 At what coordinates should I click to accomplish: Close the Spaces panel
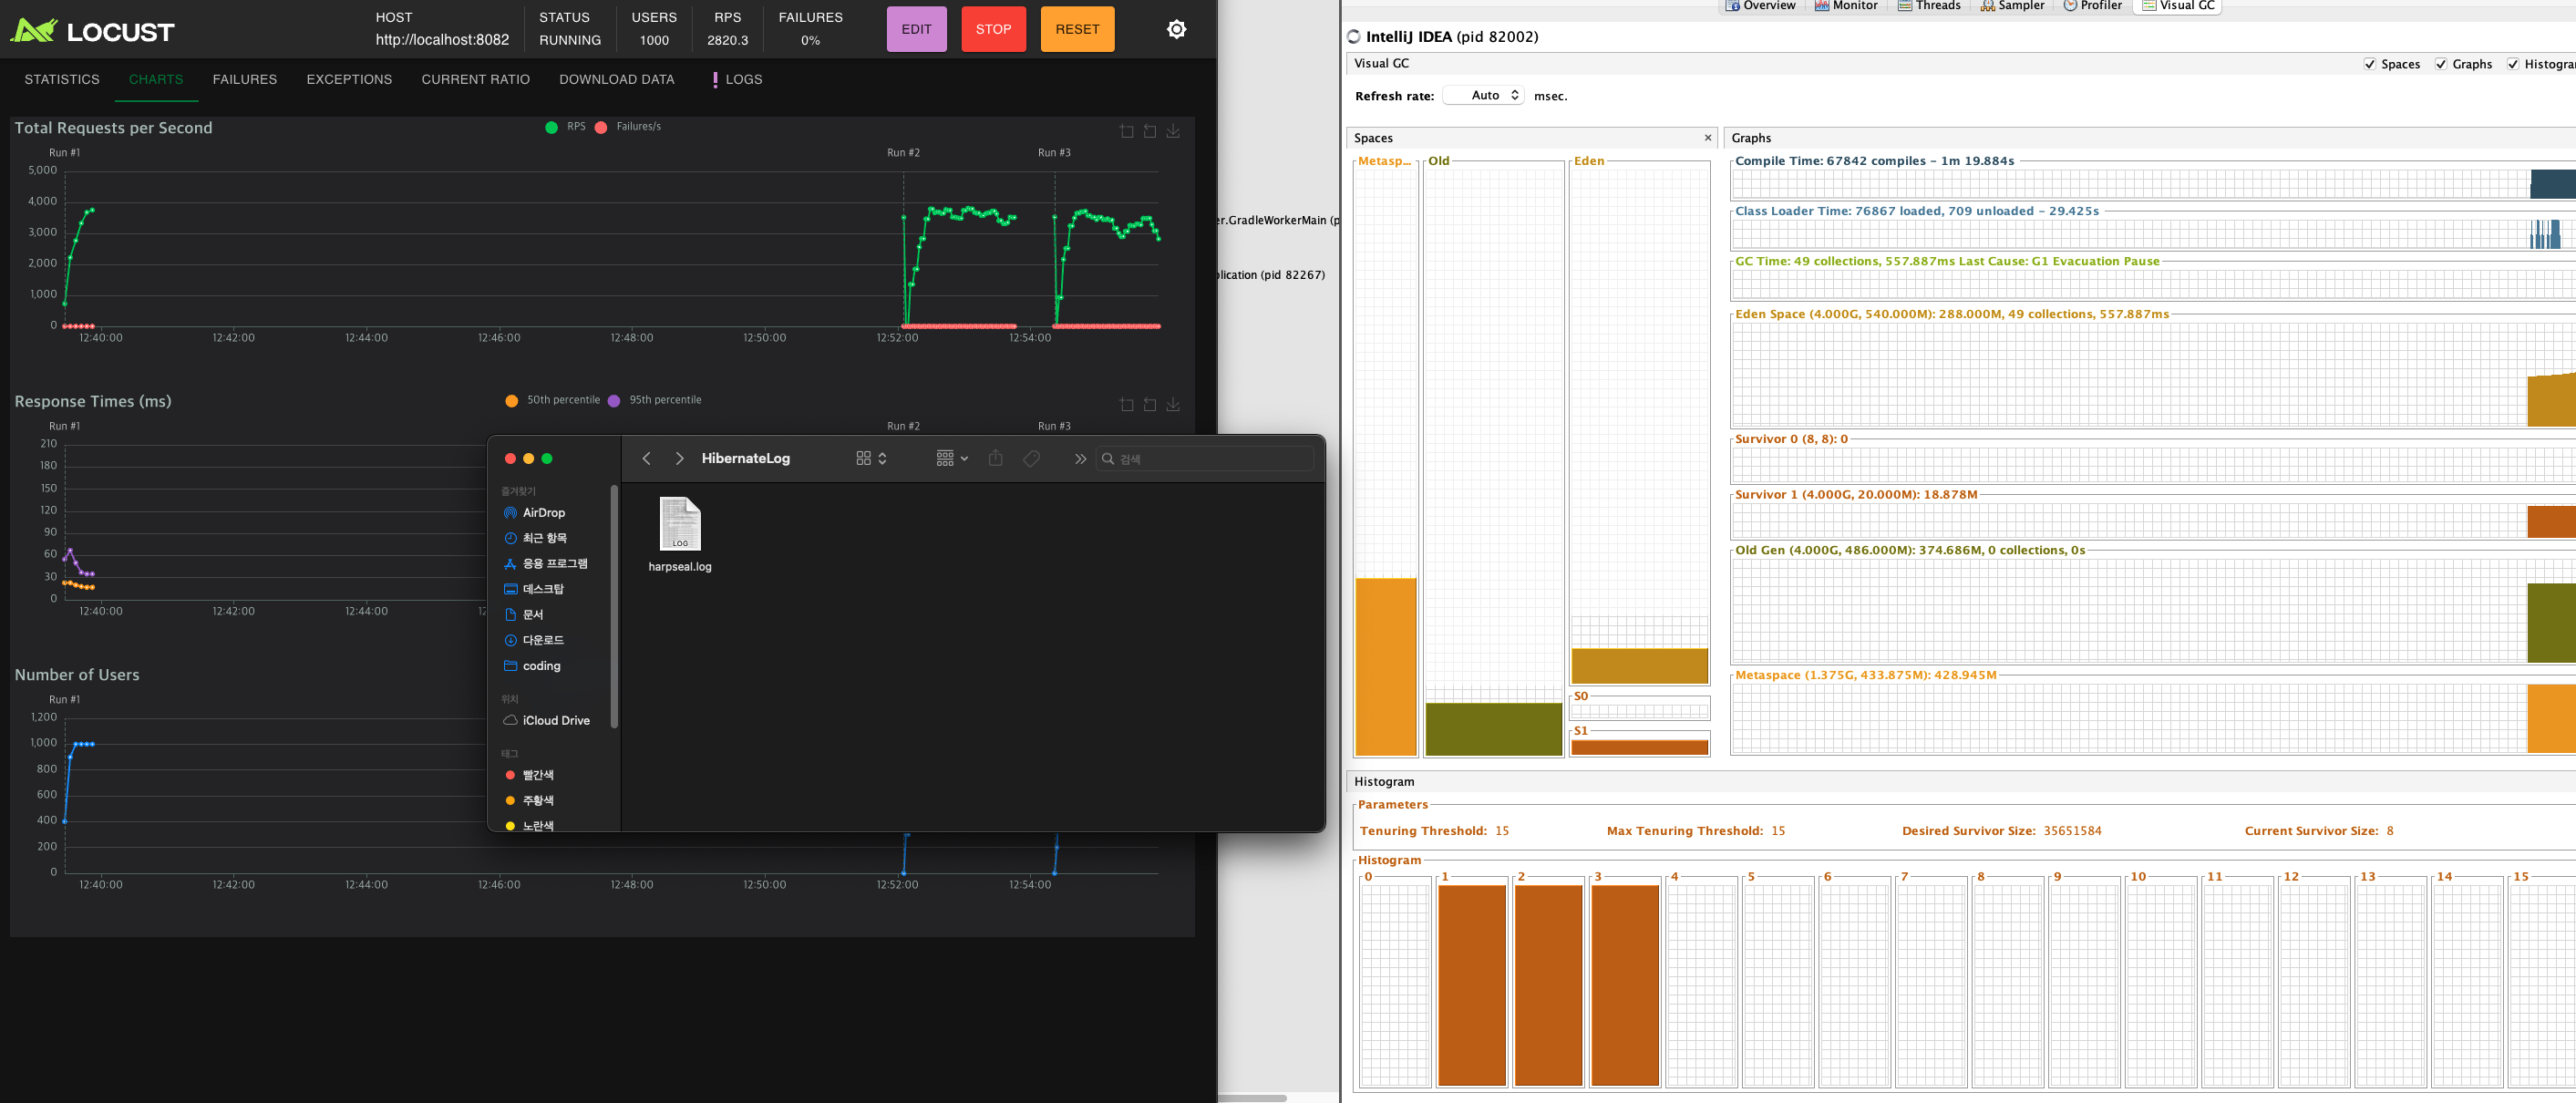click(1708, 138)
